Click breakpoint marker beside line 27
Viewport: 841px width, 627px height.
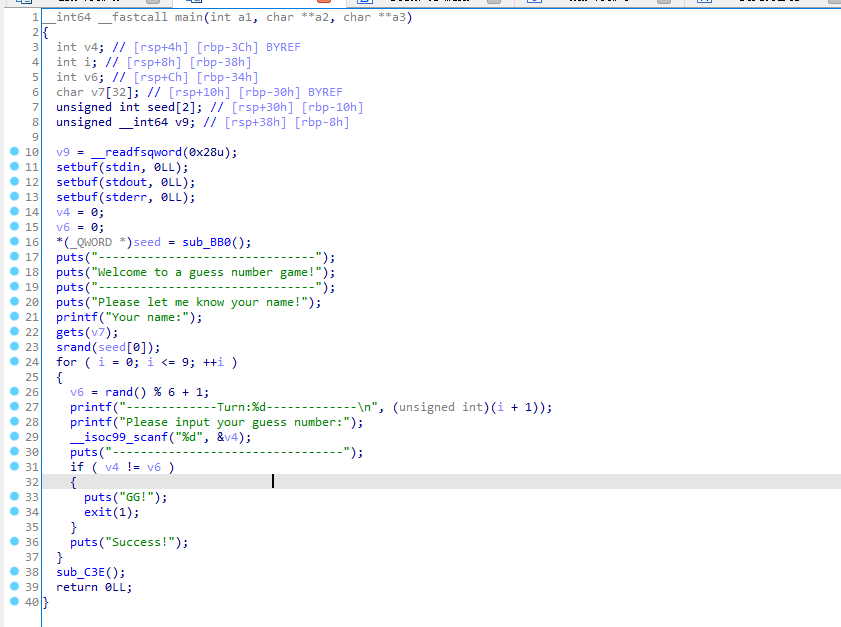pyautogui.click(x=14, y=407)
